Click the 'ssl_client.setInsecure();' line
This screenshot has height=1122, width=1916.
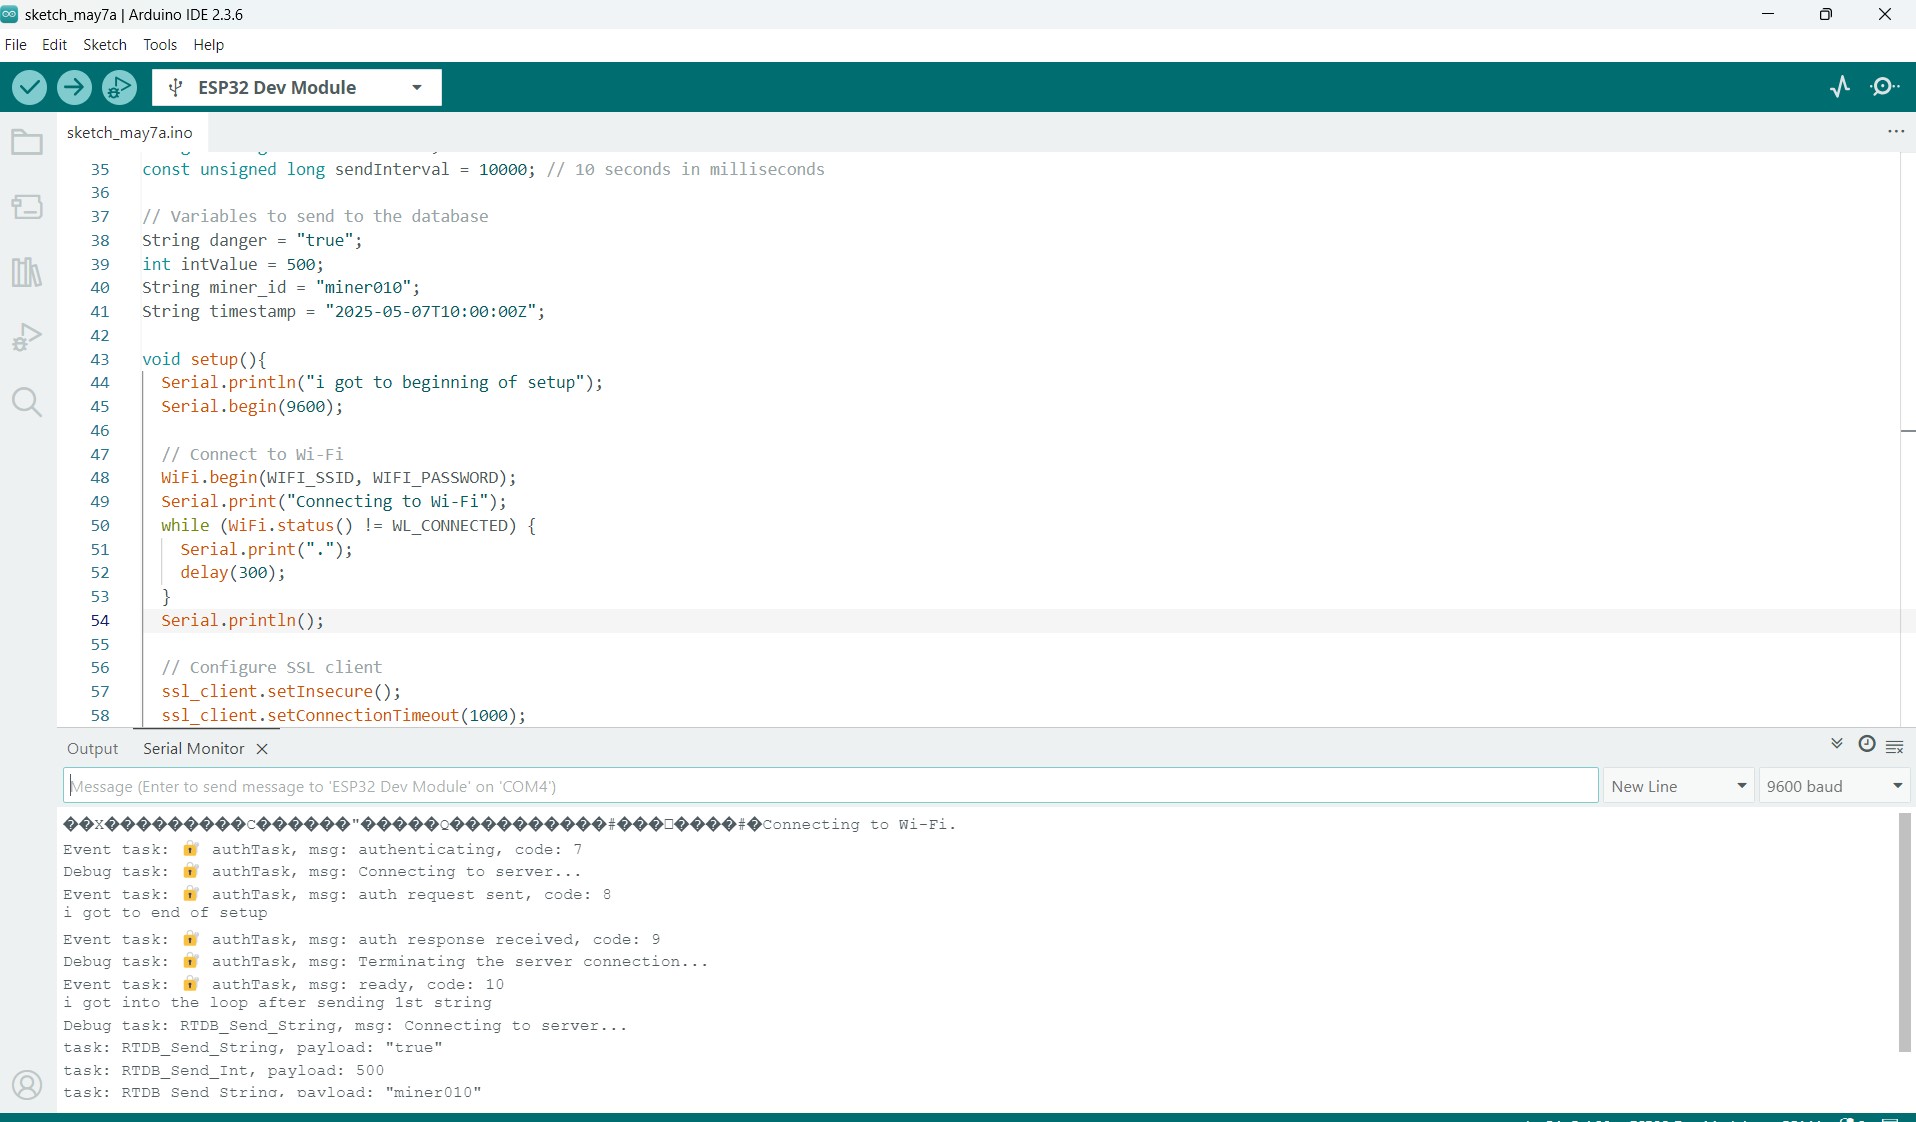coord(281,692)
